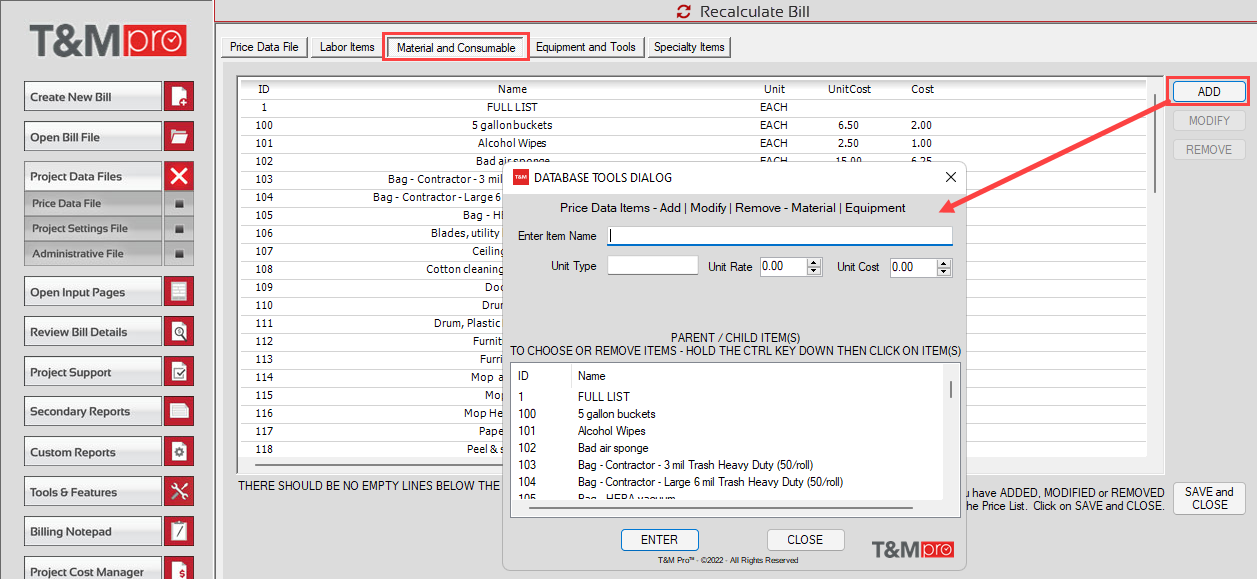Click the small square beside Price Data File
This screenshot has height=579, width=1257.
[x=179, y=204]
